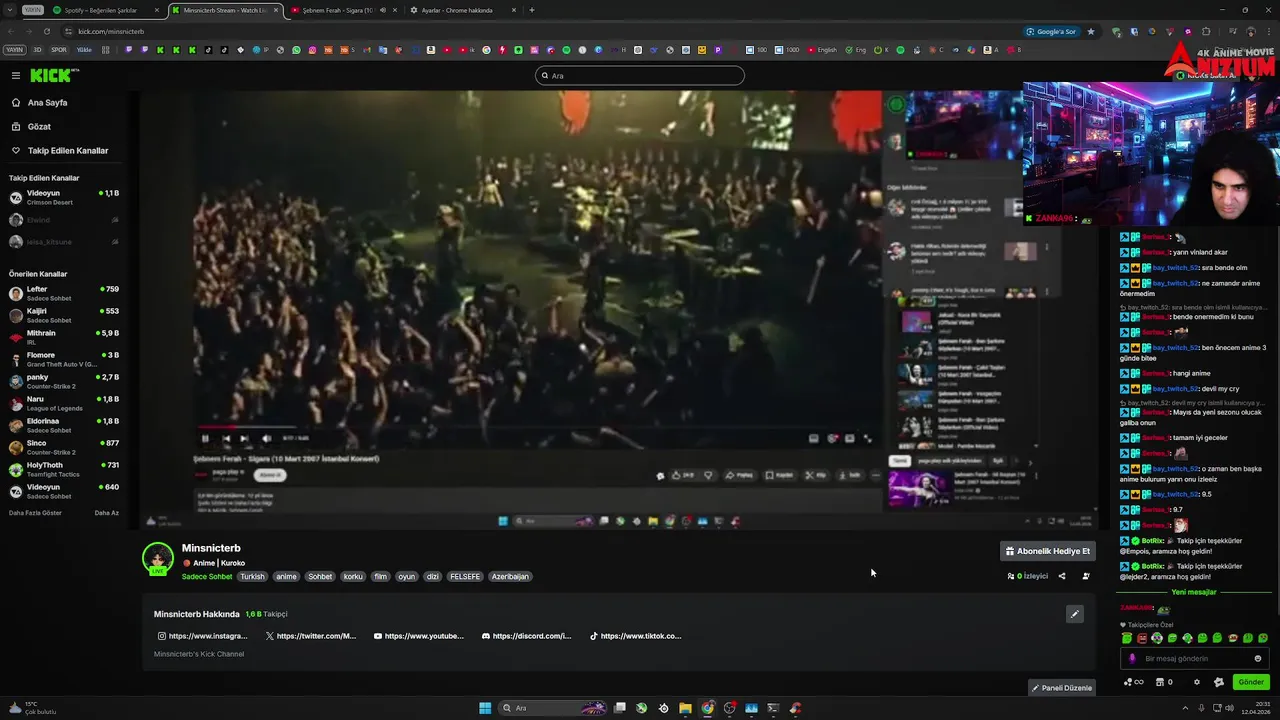Open Eldorinaa channel in sidebar
Viewport: 1280px width, 720px height.
click(x=64, y=425)
